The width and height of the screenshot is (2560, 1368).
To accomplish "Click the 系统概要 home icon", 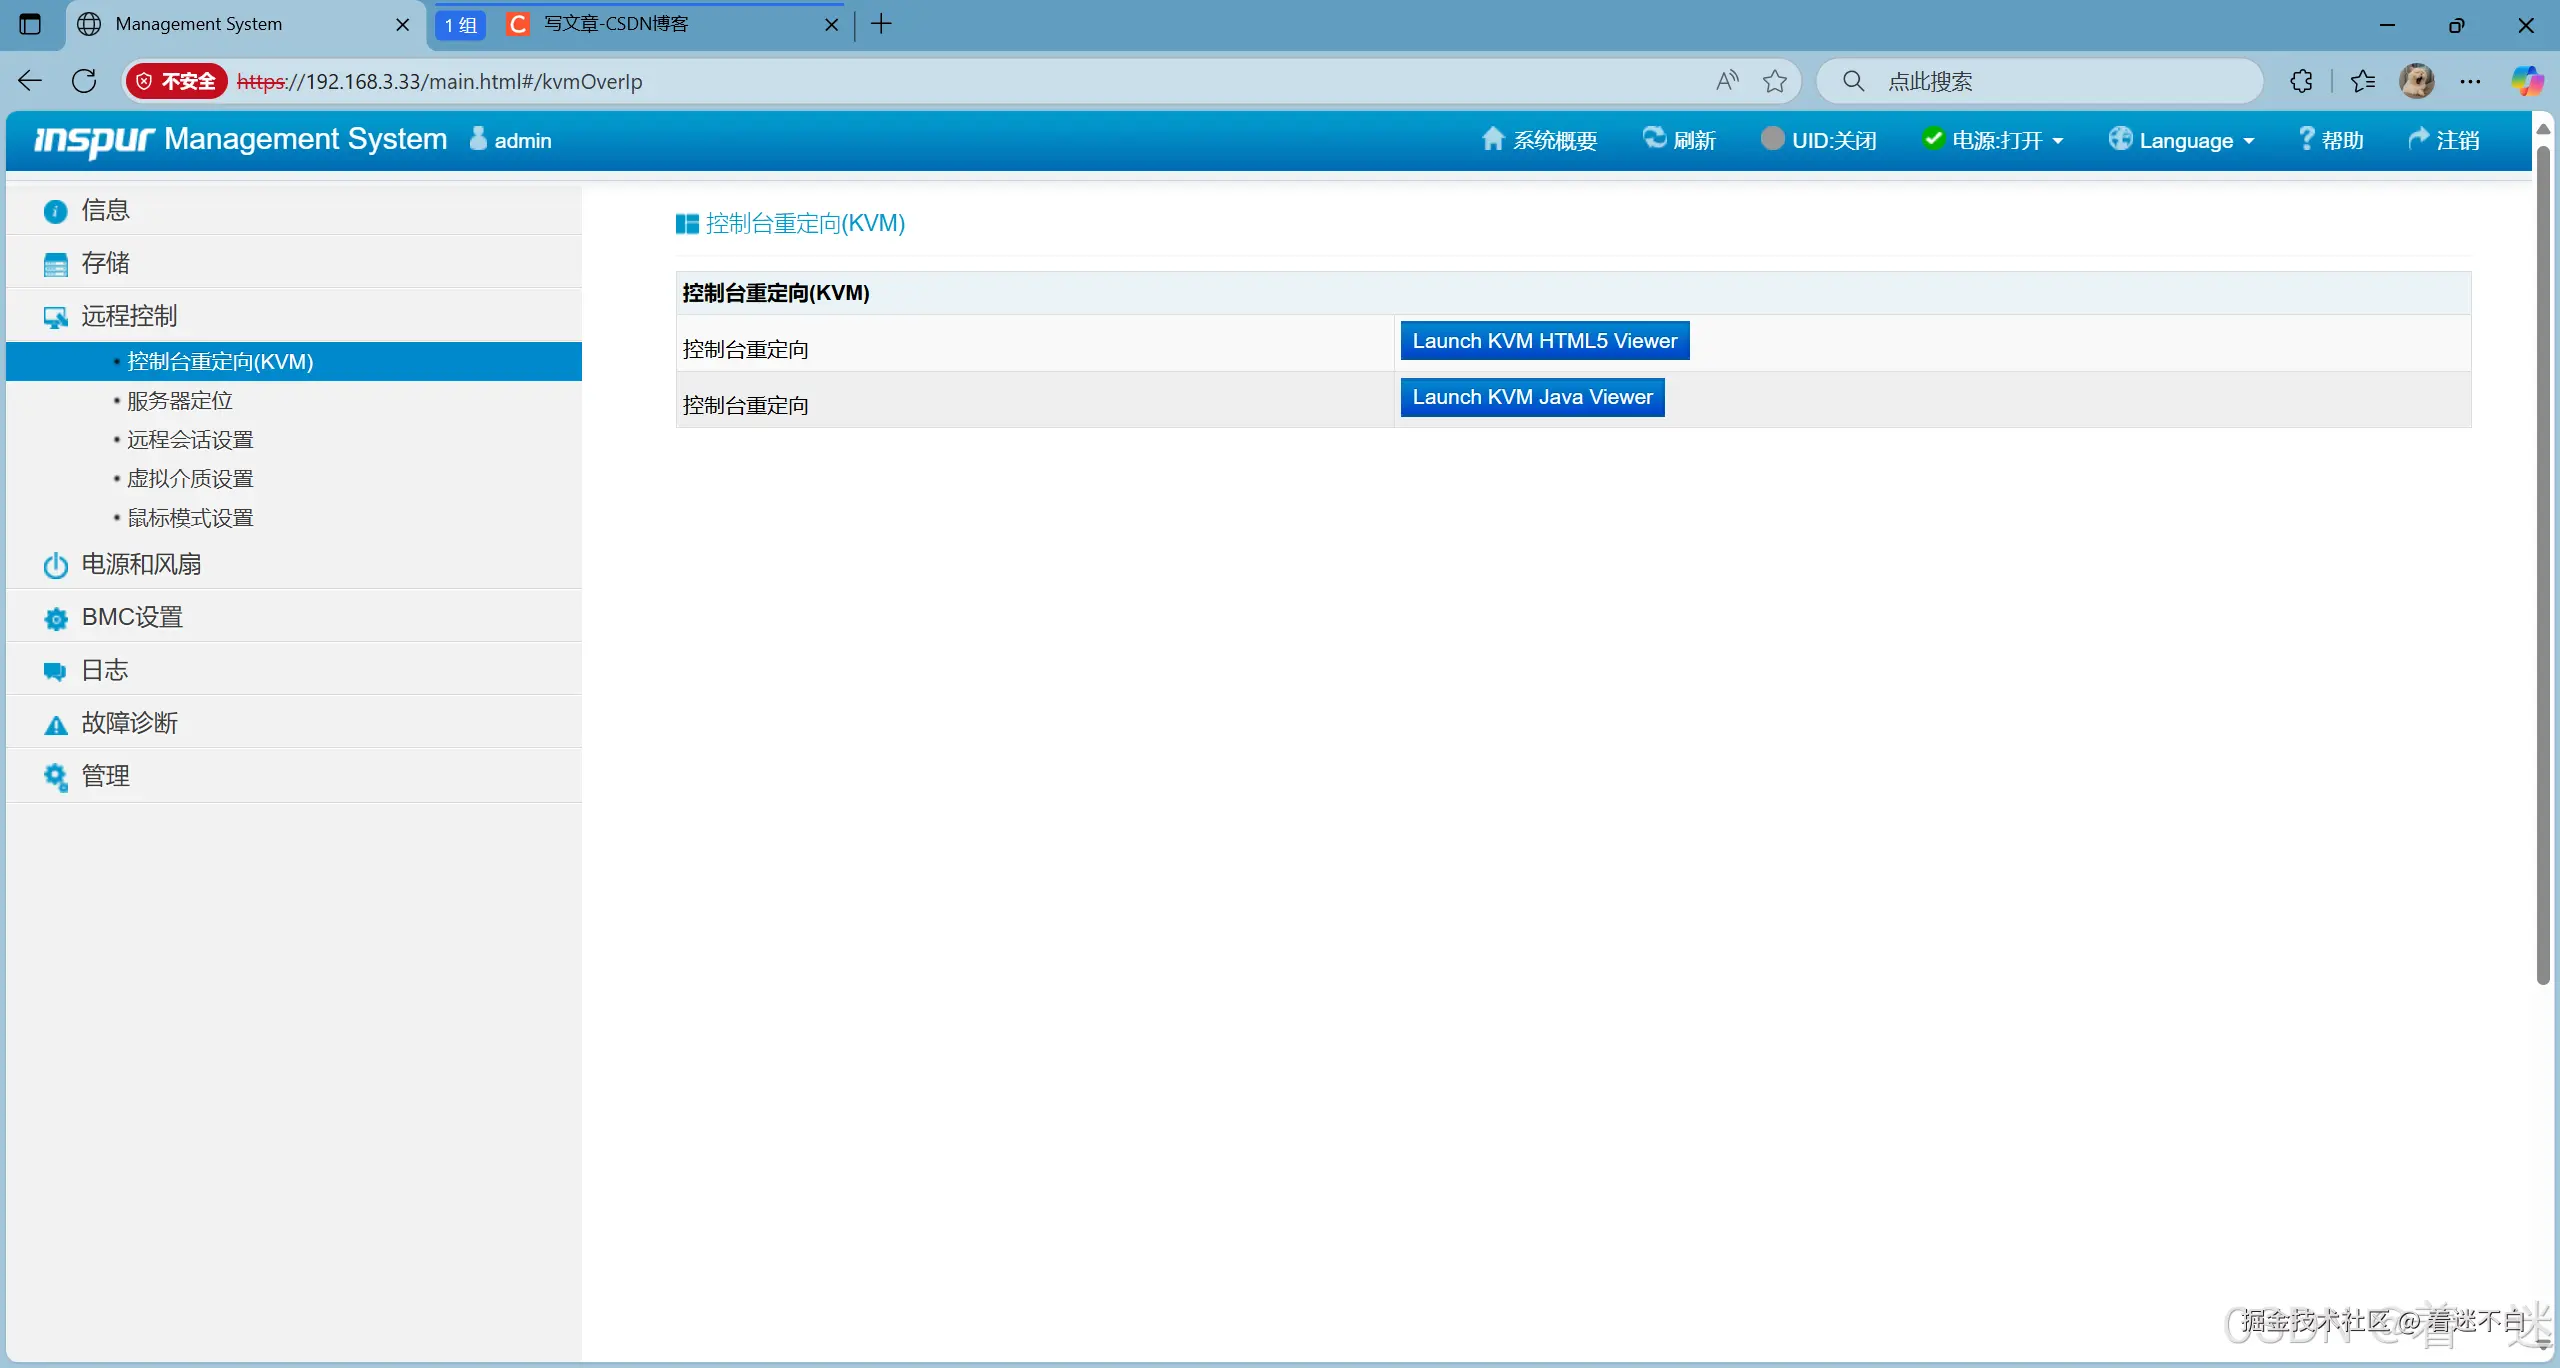I will (x=1492, y=139).
